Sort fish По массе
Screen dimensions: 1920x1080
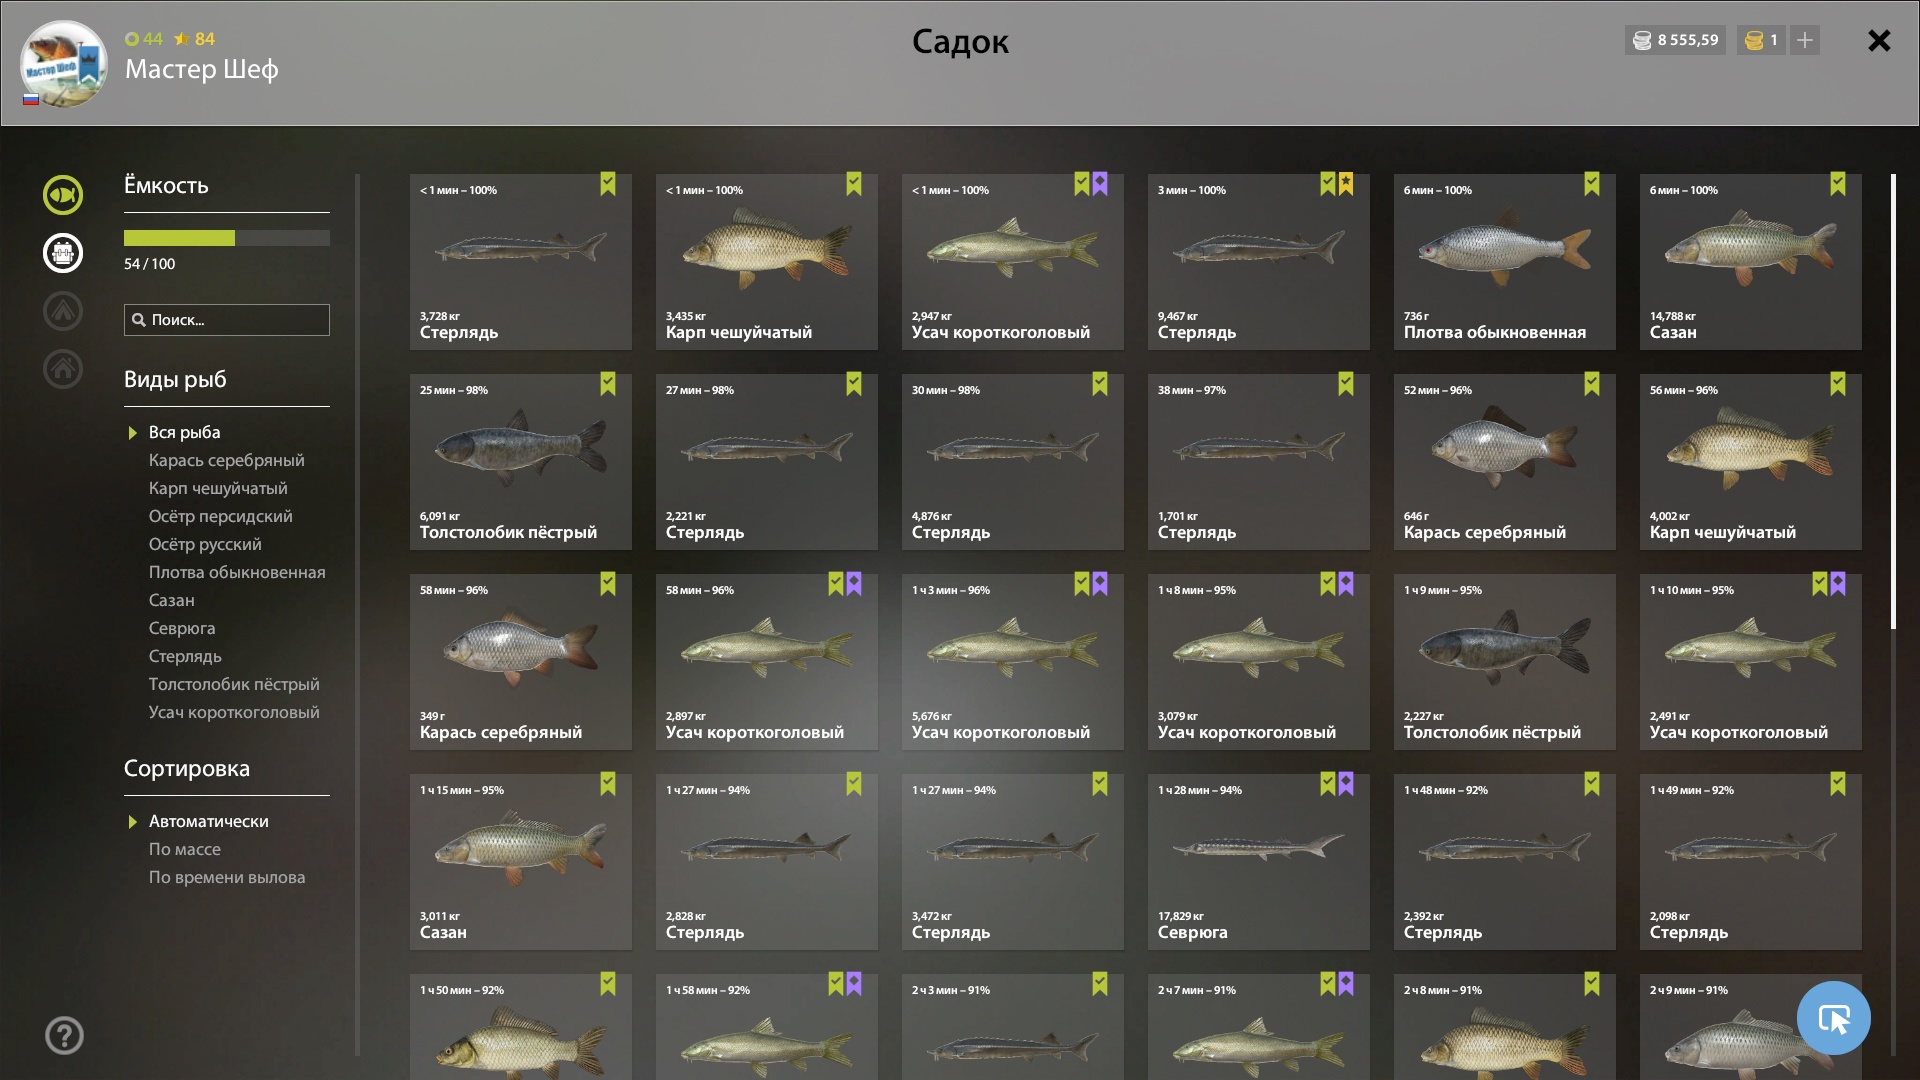(185, 849)
